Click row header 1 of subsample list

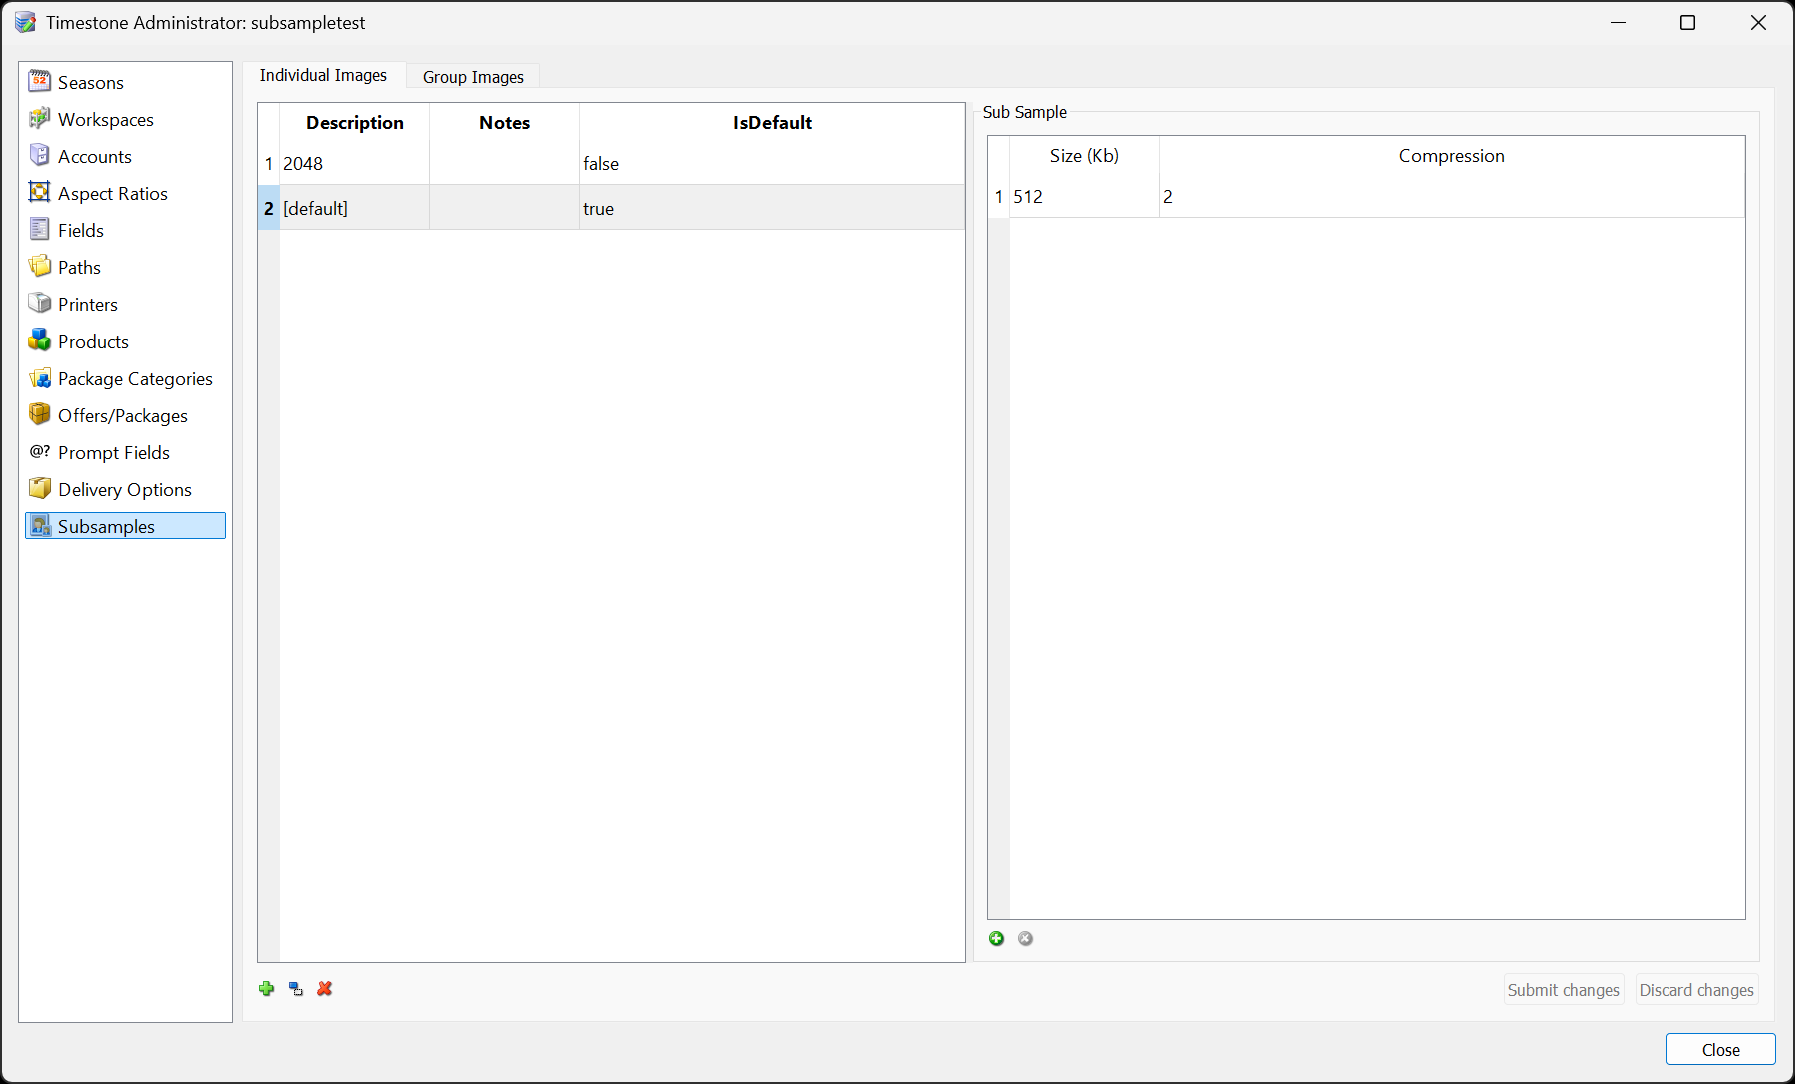point(269,164)
